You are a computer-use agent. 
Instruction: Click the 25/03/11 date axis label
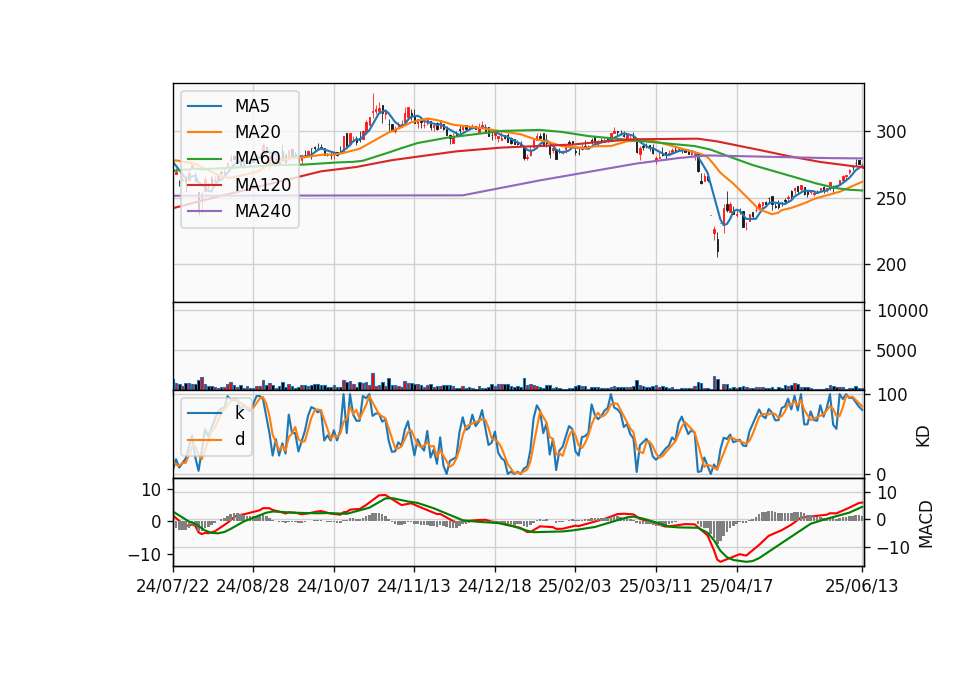pos(656,586)
